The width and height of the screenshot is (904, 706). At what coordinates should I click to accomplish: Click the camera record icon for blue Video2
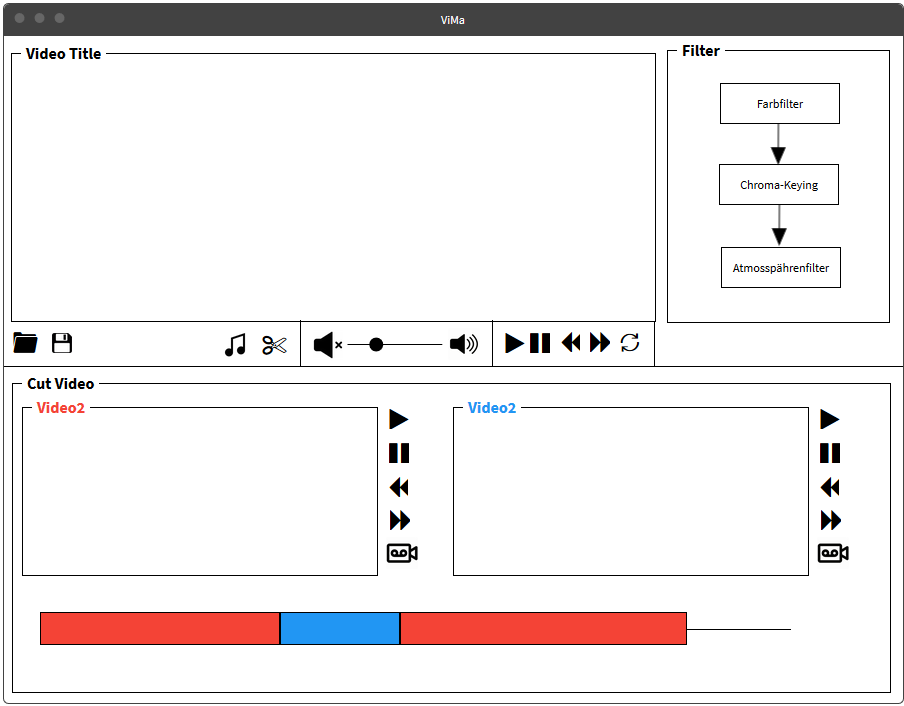coord(833,553)
